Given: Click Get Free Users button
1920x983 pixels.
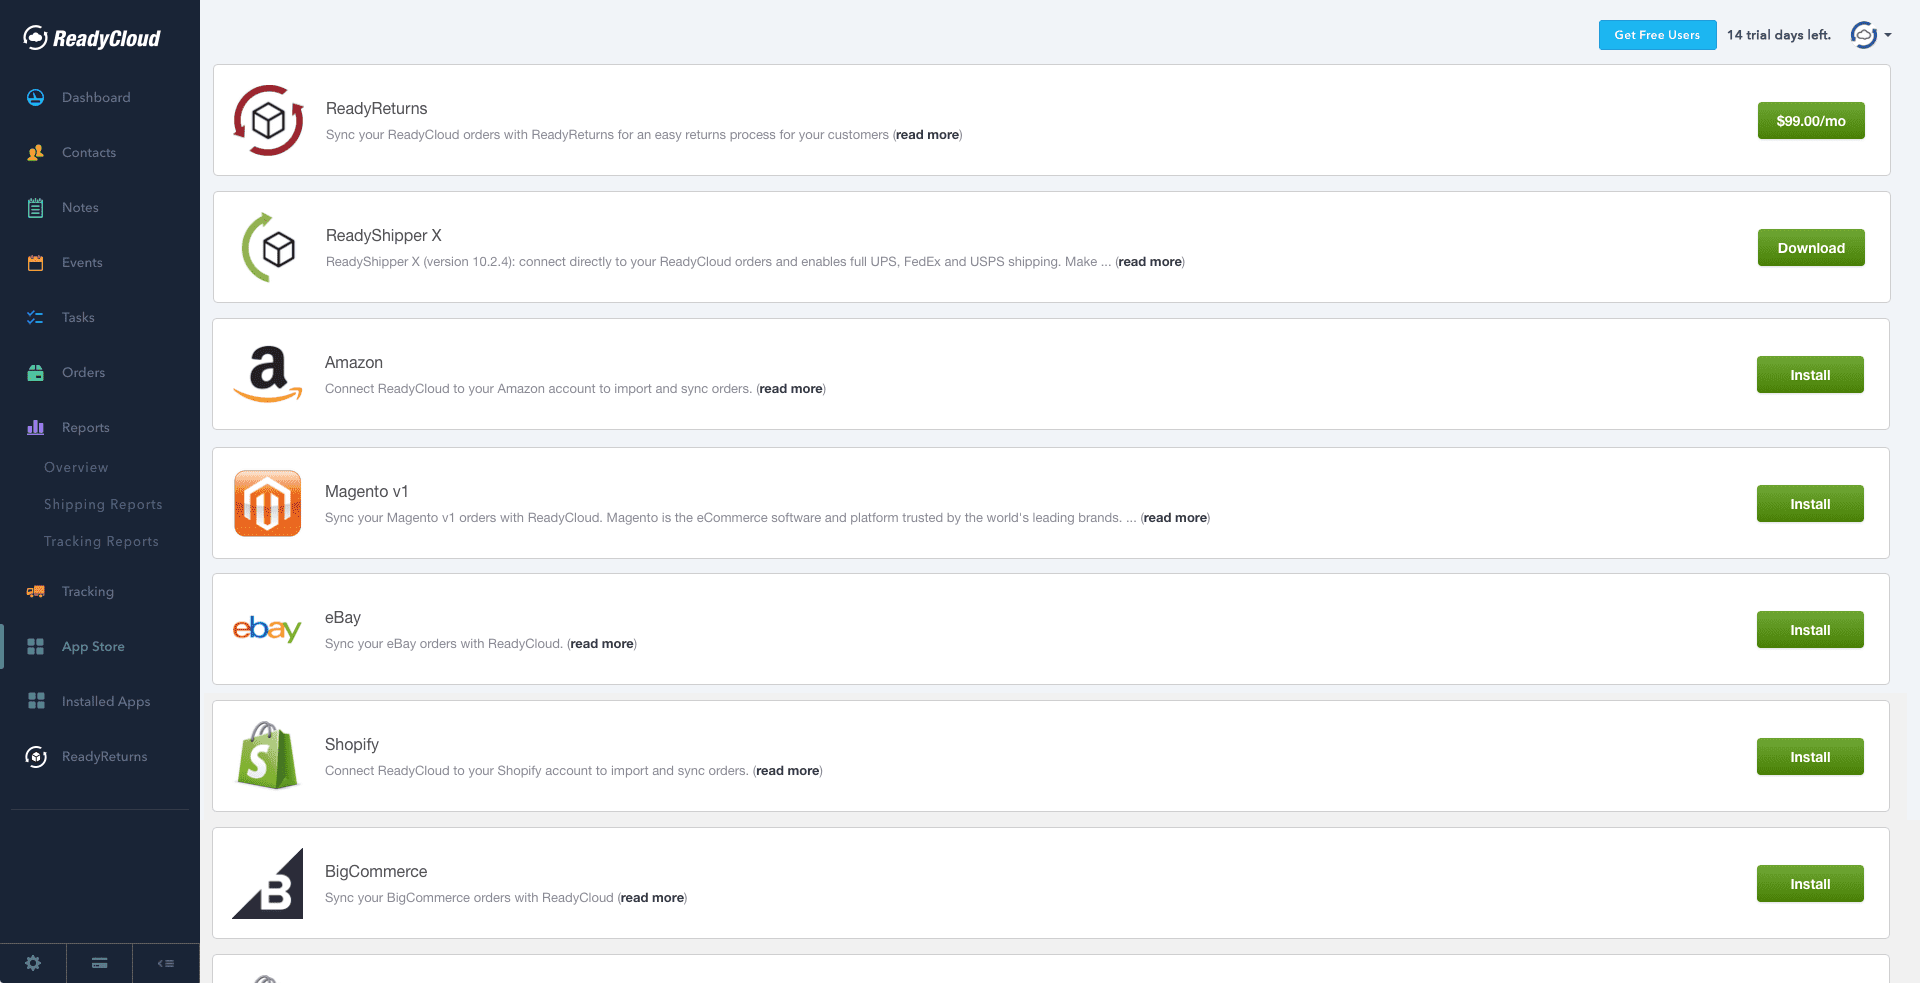Looking at the screenshot, I should pos(1657,35).
